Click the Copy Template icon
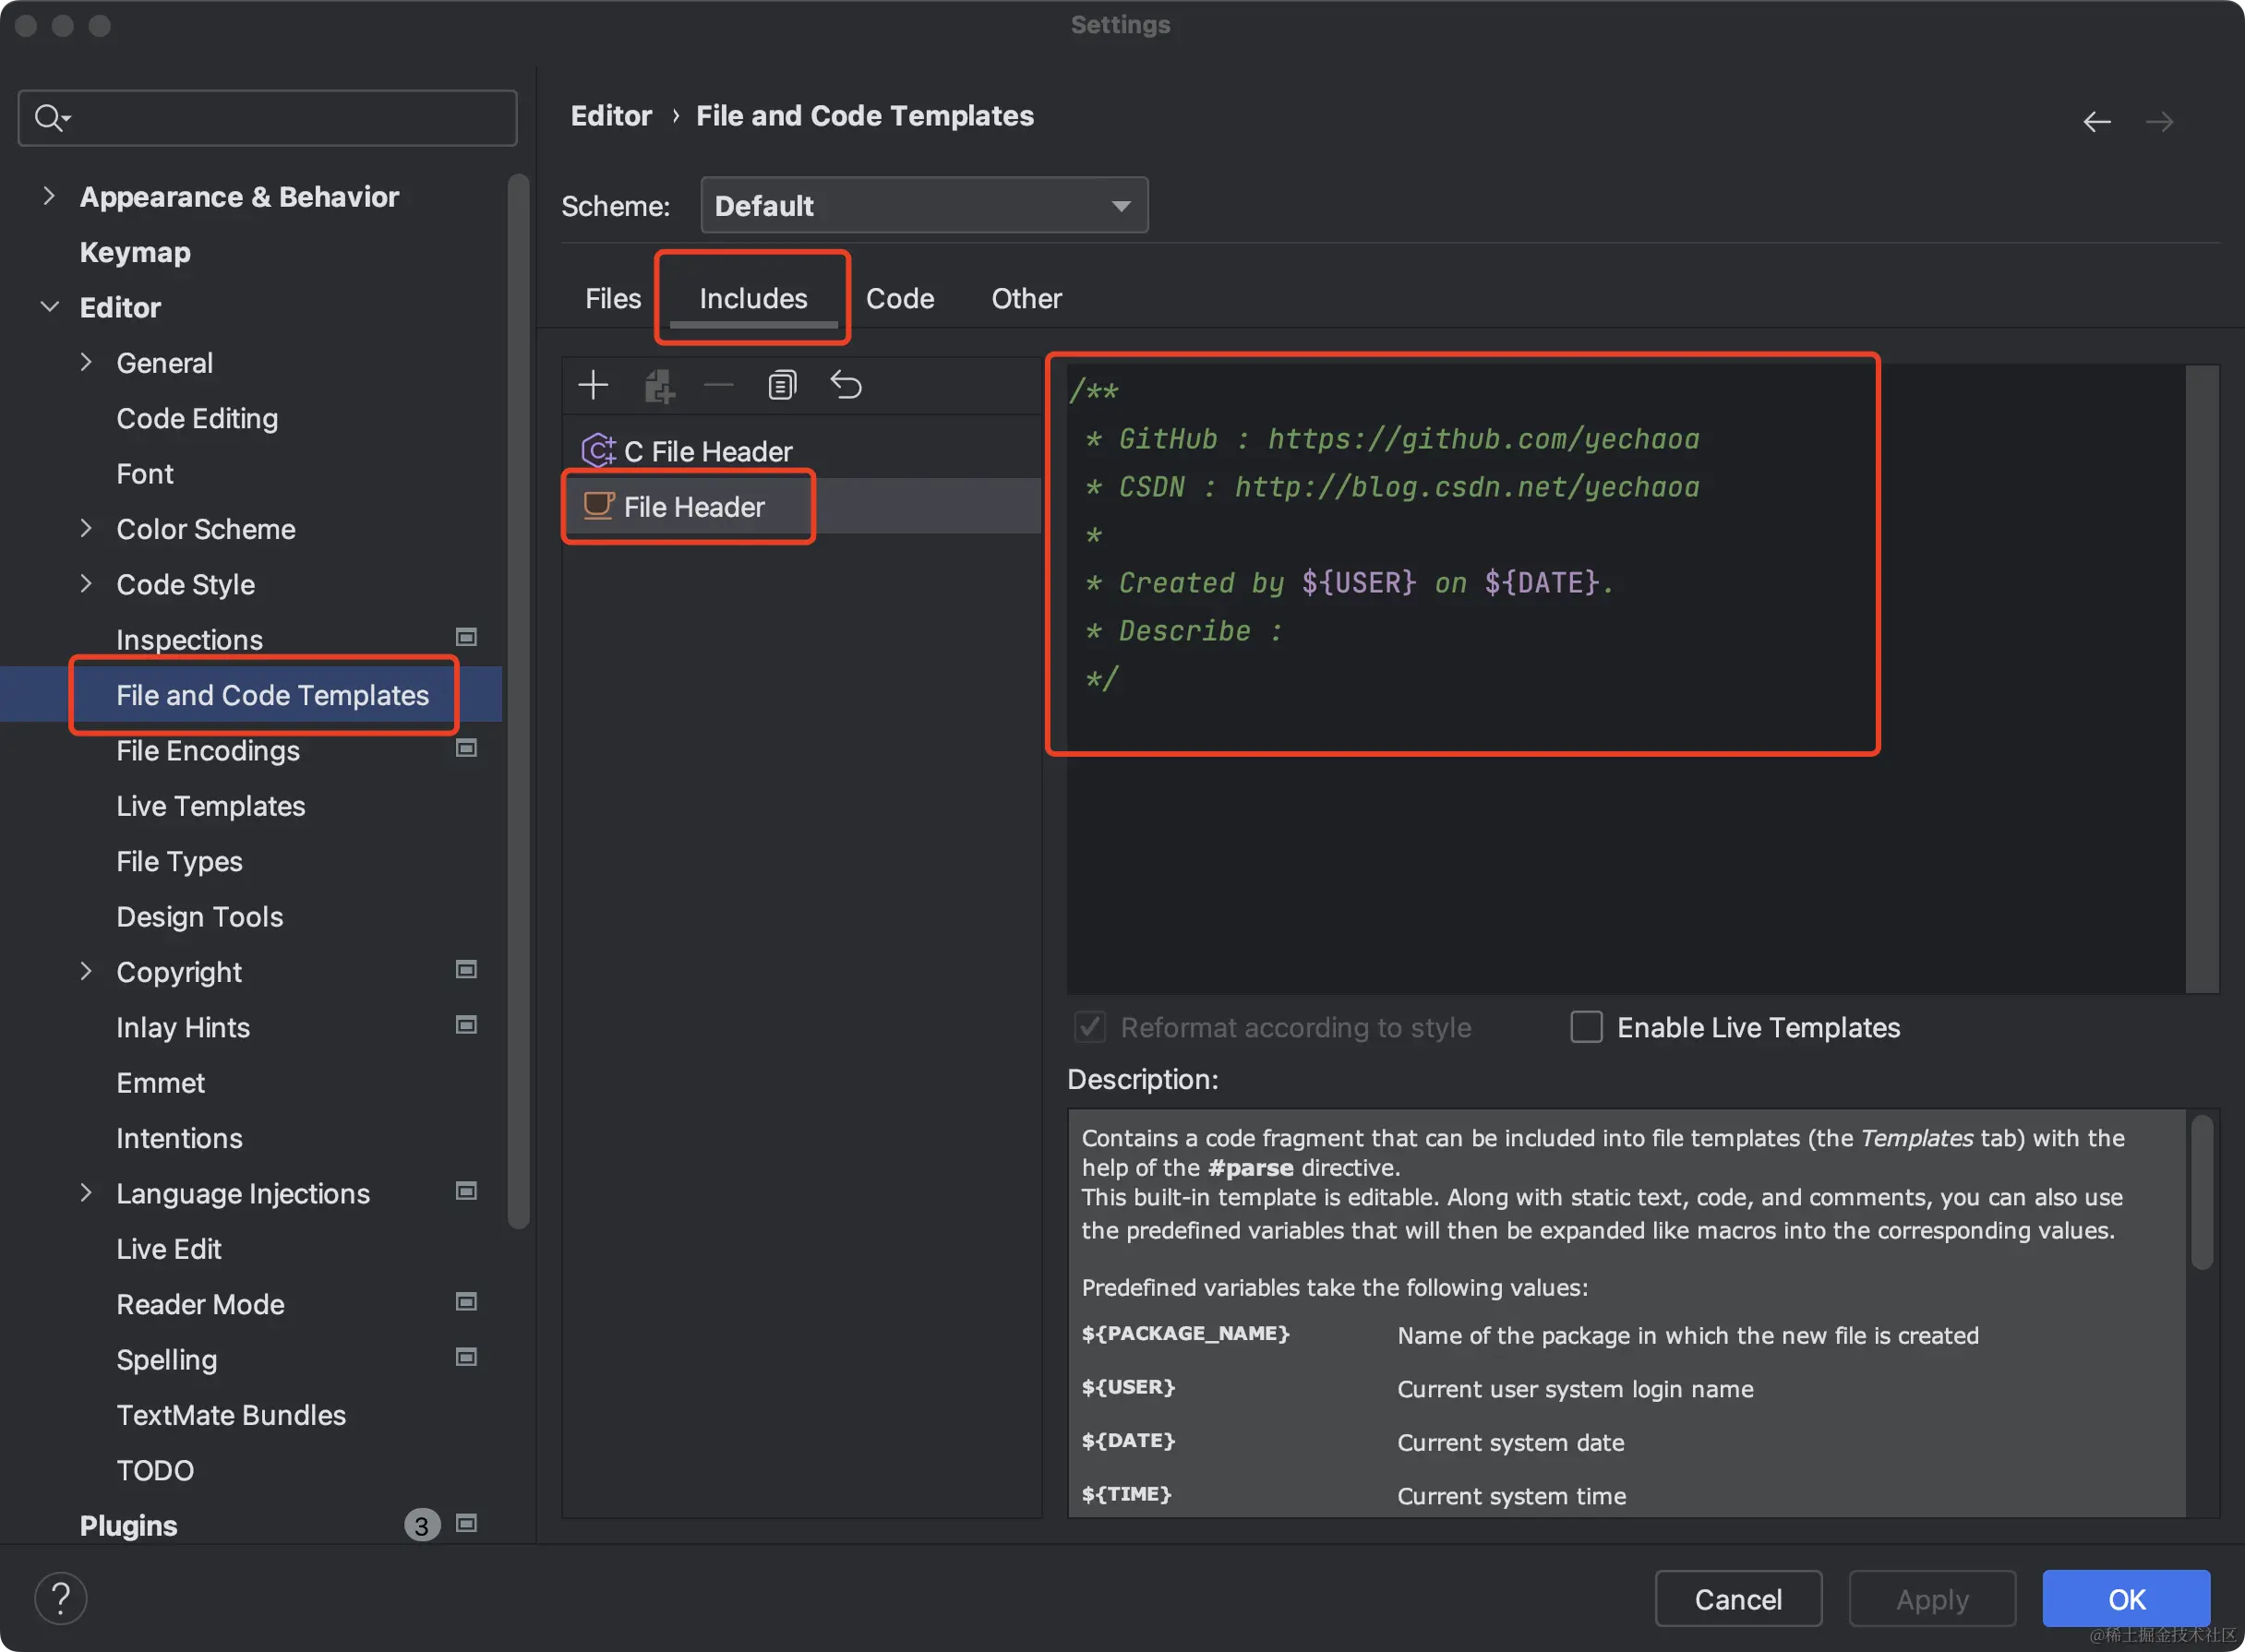 [782, 385]
